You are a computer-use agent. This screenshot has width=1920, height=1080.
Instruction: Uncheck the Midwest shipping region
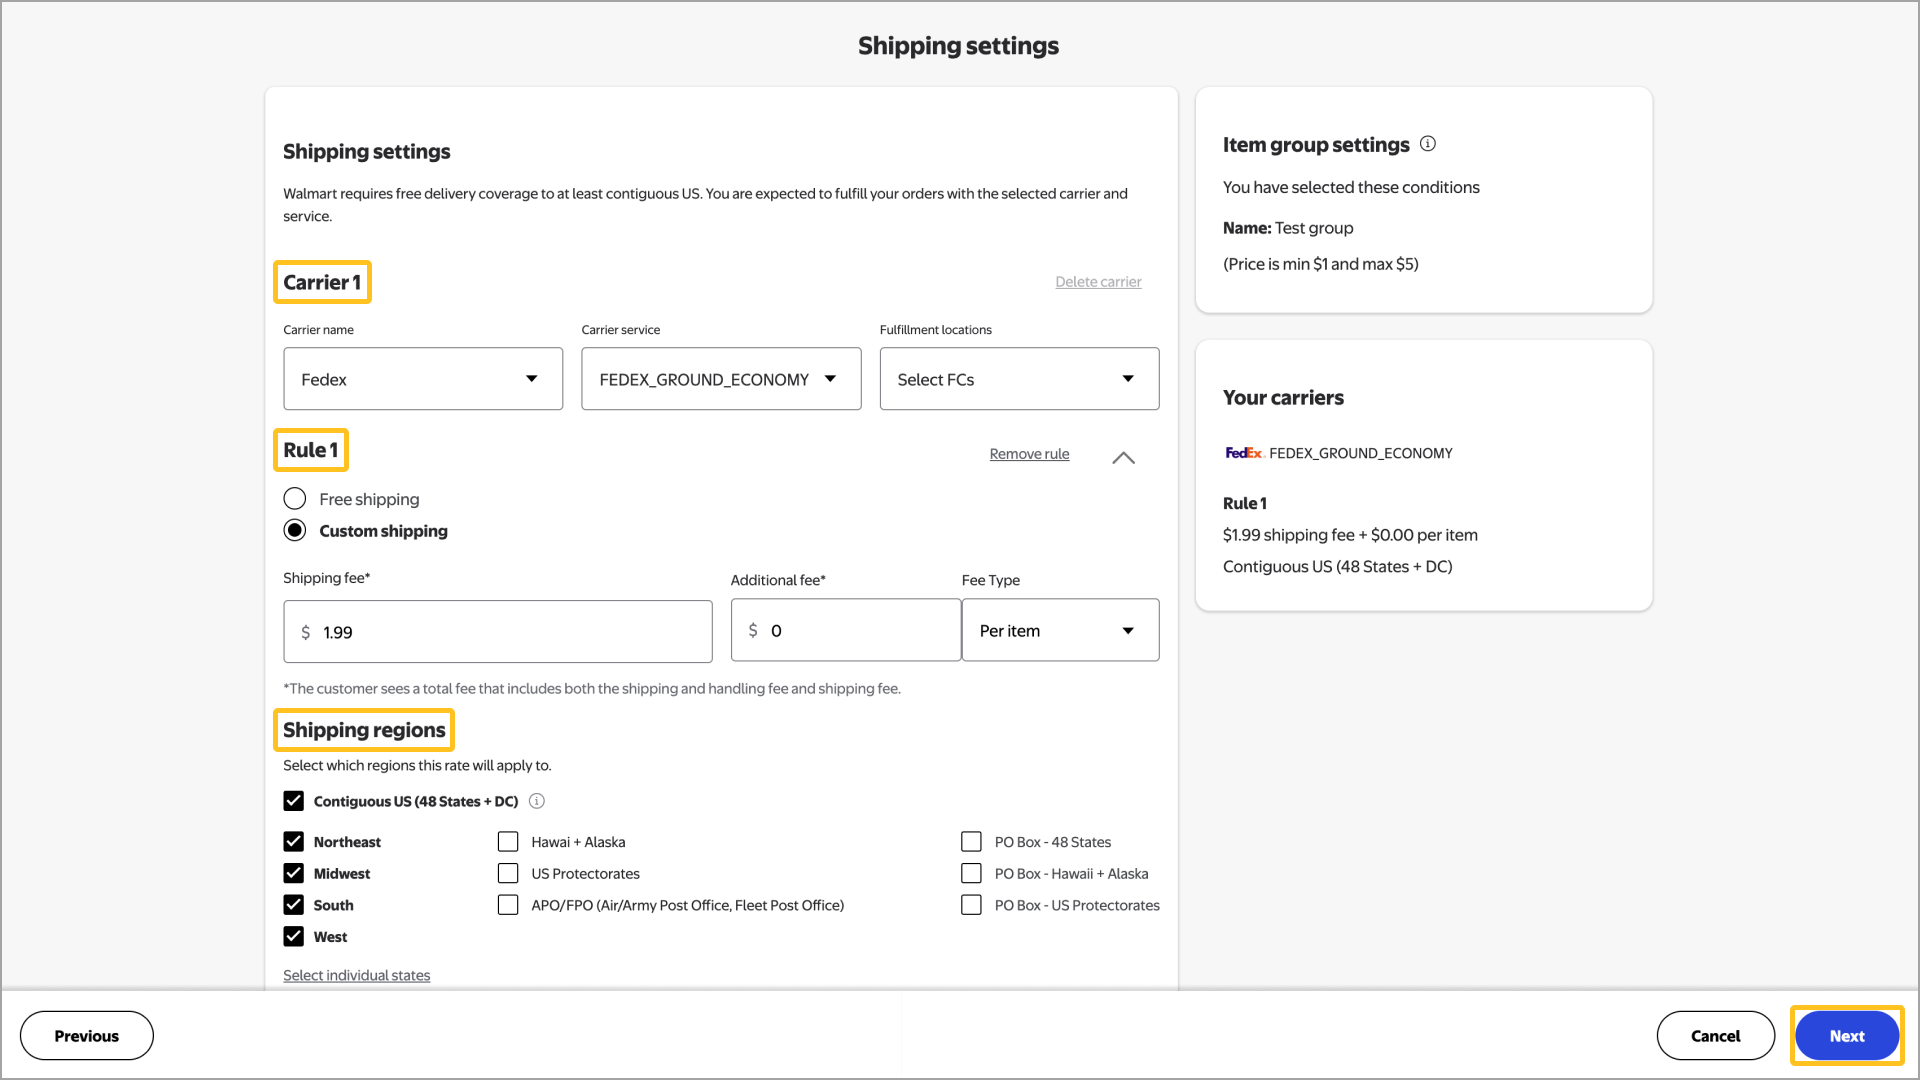(293, 873)
